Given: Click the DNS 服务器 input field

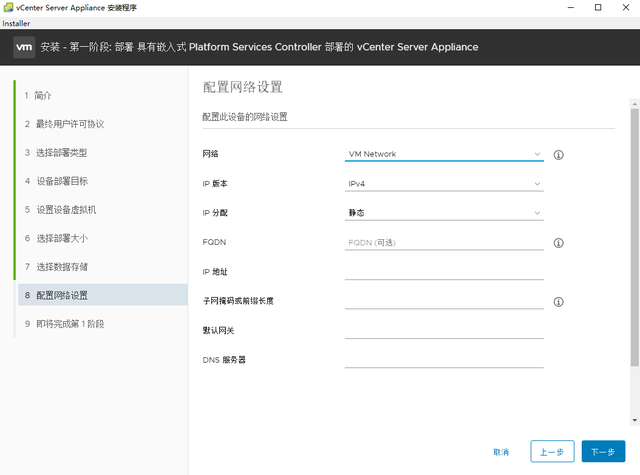Looking at the screenshot, I should 444,360.
